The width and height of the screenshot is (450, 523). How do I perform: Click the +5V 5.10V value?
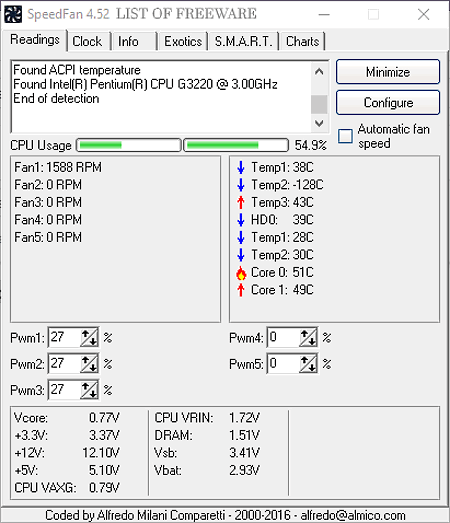point(104,470)
